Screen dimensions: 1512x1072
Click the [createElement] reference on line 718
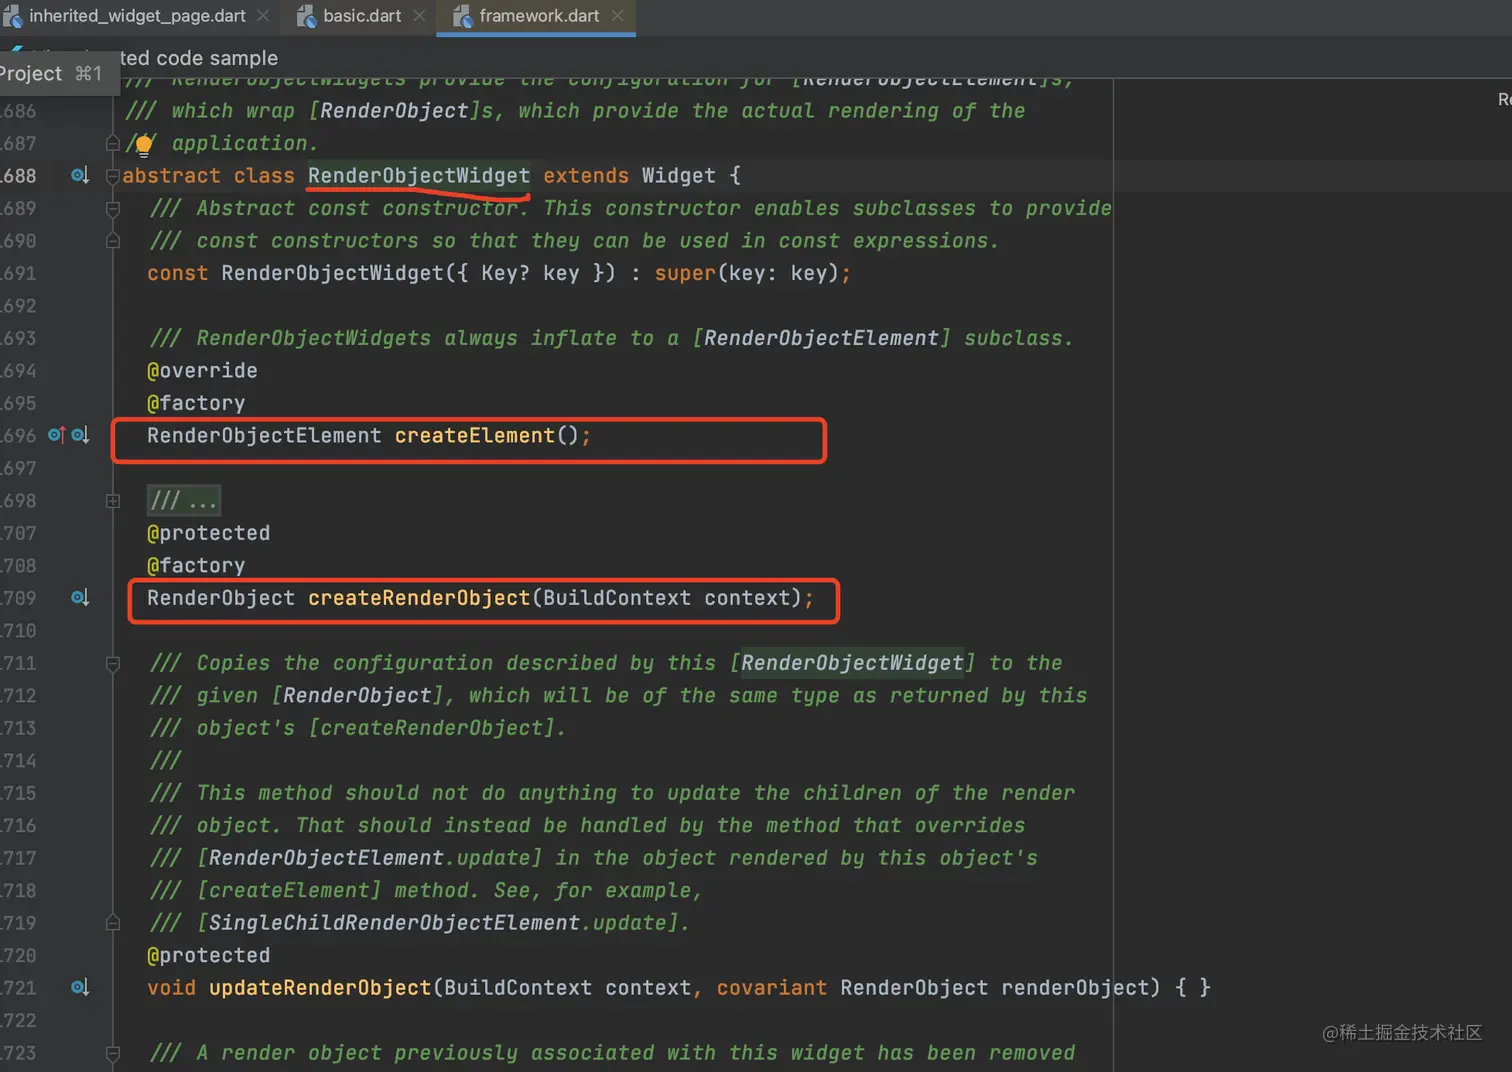[x=289, y=891]
